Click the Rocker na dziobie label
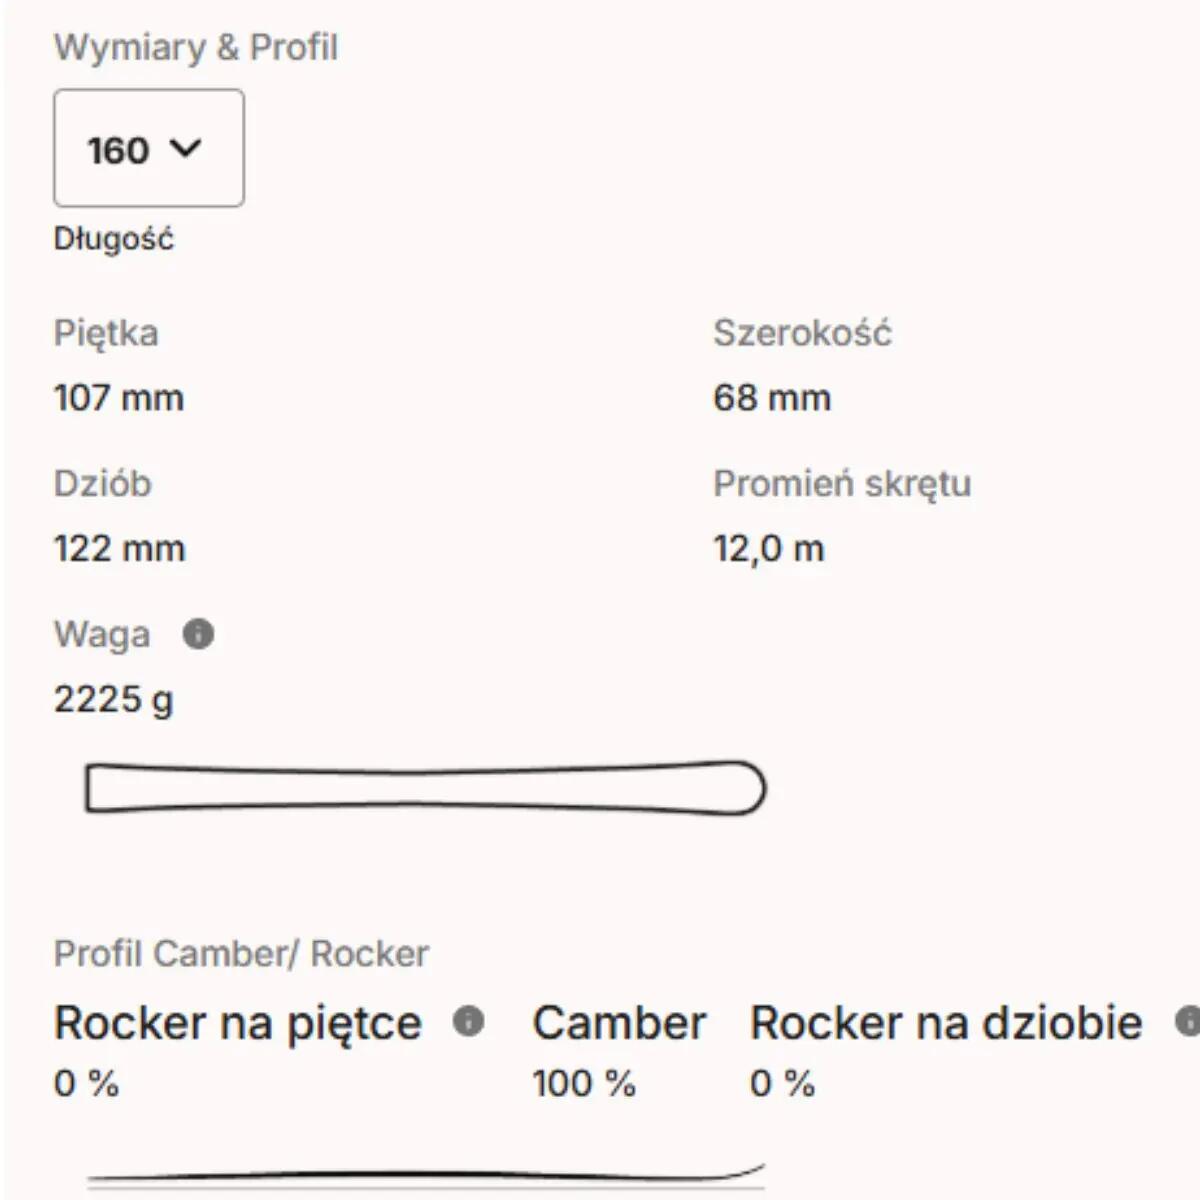 click(x=946, y=1022)
